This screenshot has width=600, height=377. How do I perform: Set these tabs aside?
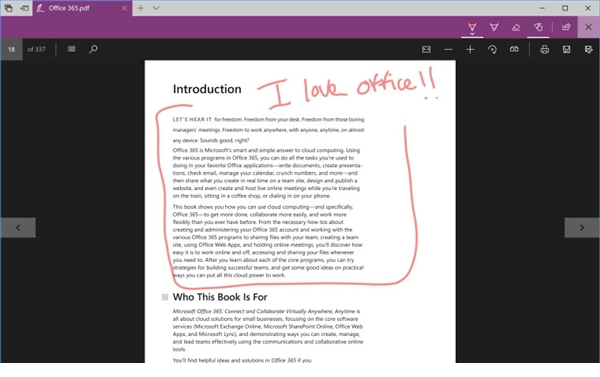click(x=24, y=8)
